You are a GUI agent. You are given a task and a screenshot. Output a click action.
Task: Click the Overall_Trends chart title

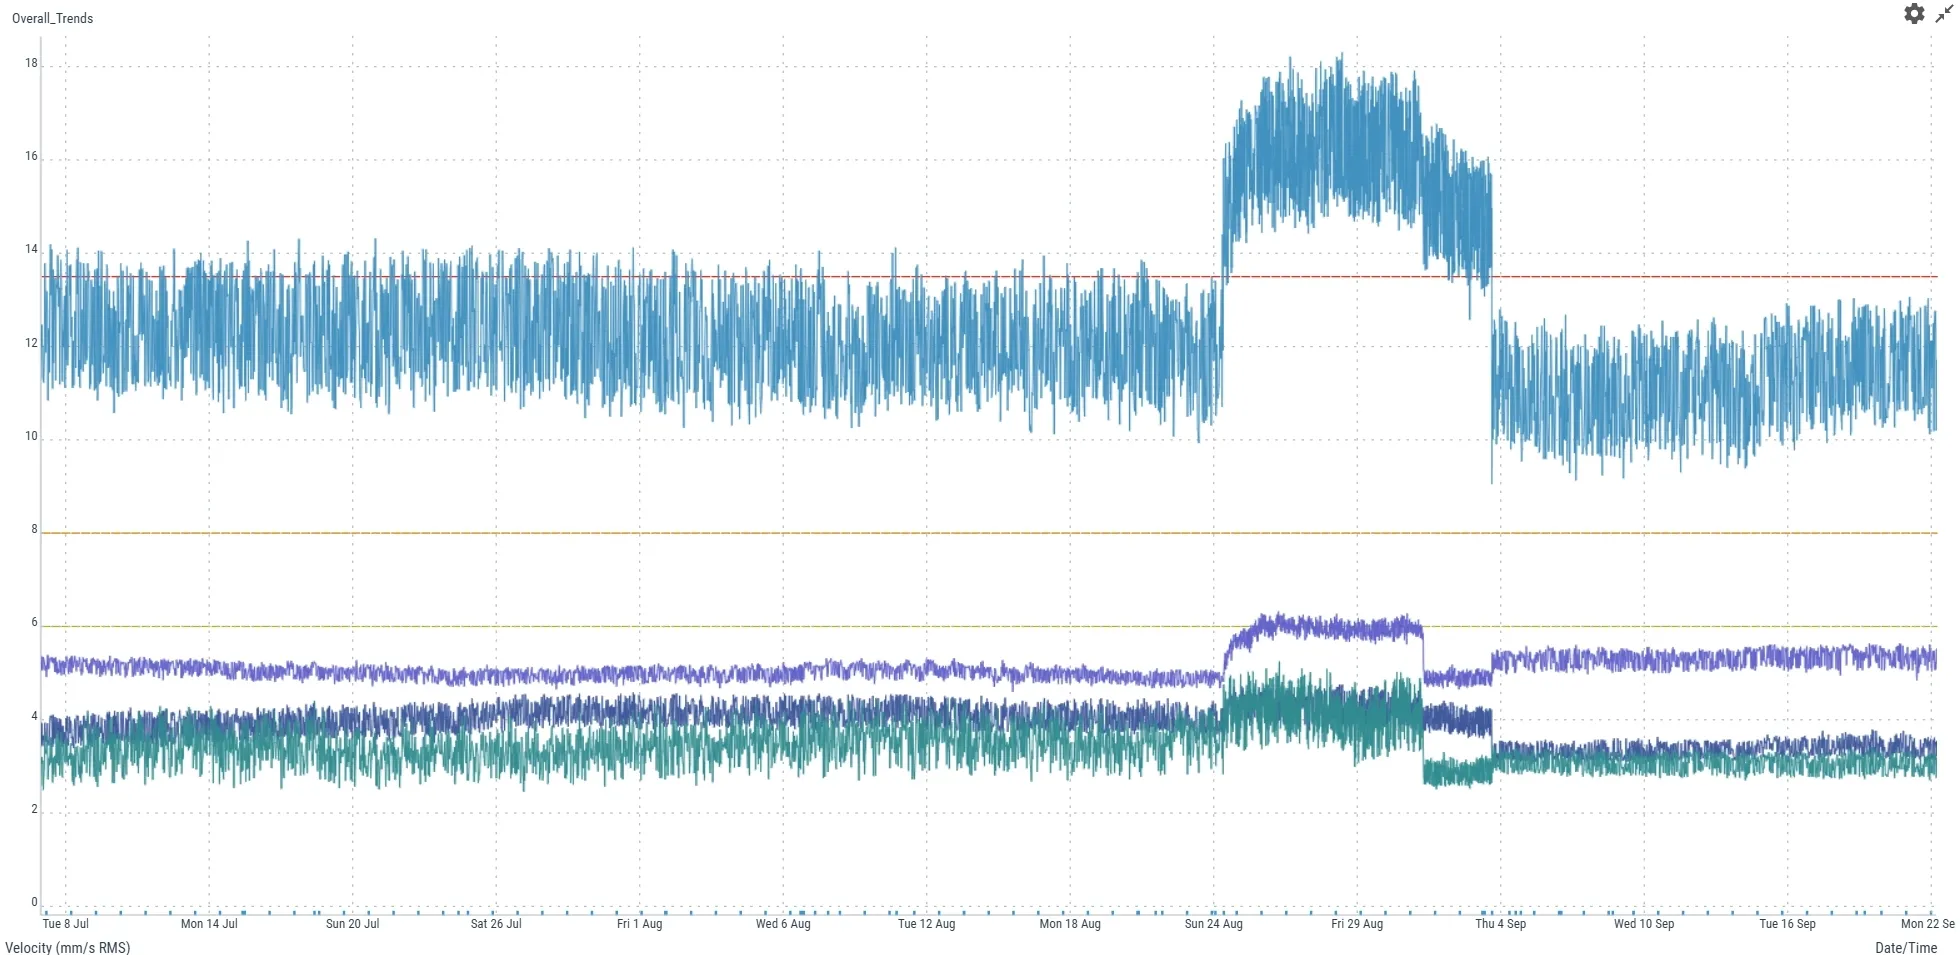click(x=52, y=18)
